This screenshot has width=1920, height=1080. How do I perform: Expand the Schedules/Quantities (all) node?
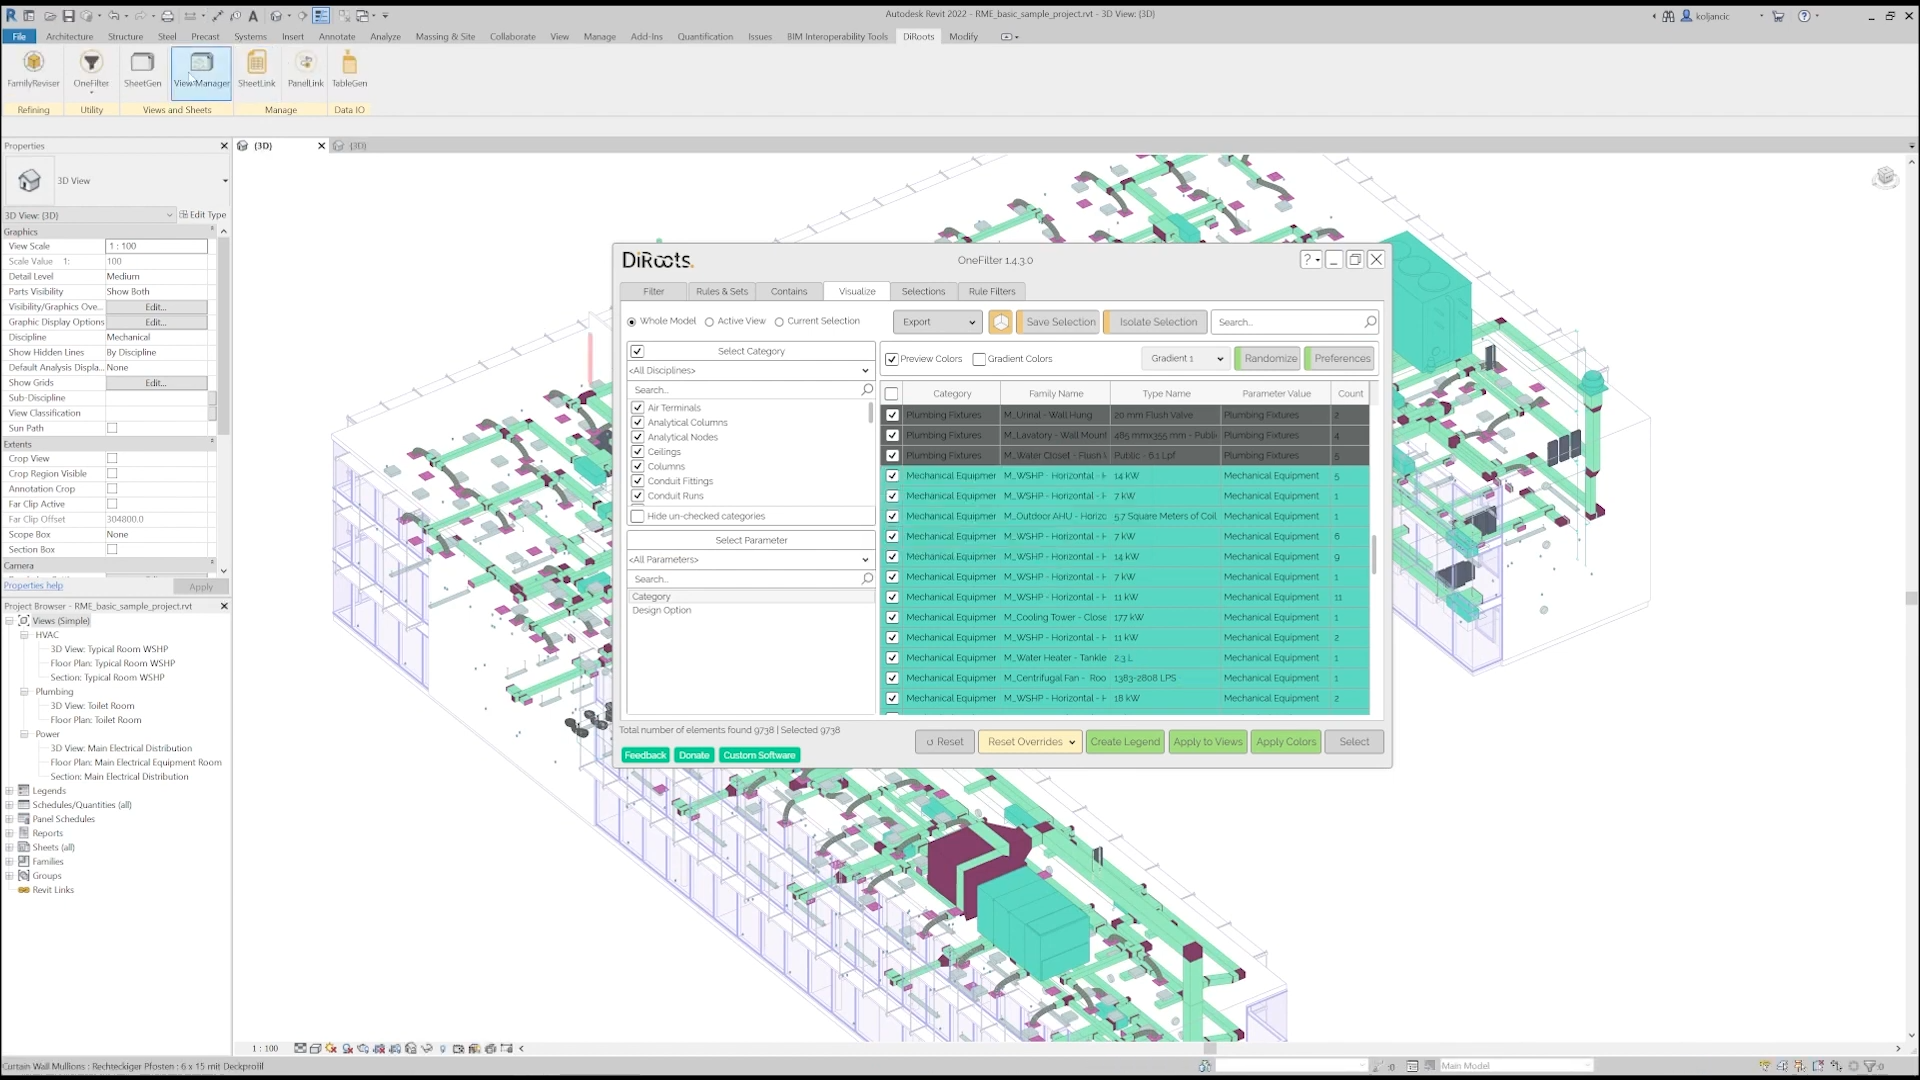click(x=10, y=805)
